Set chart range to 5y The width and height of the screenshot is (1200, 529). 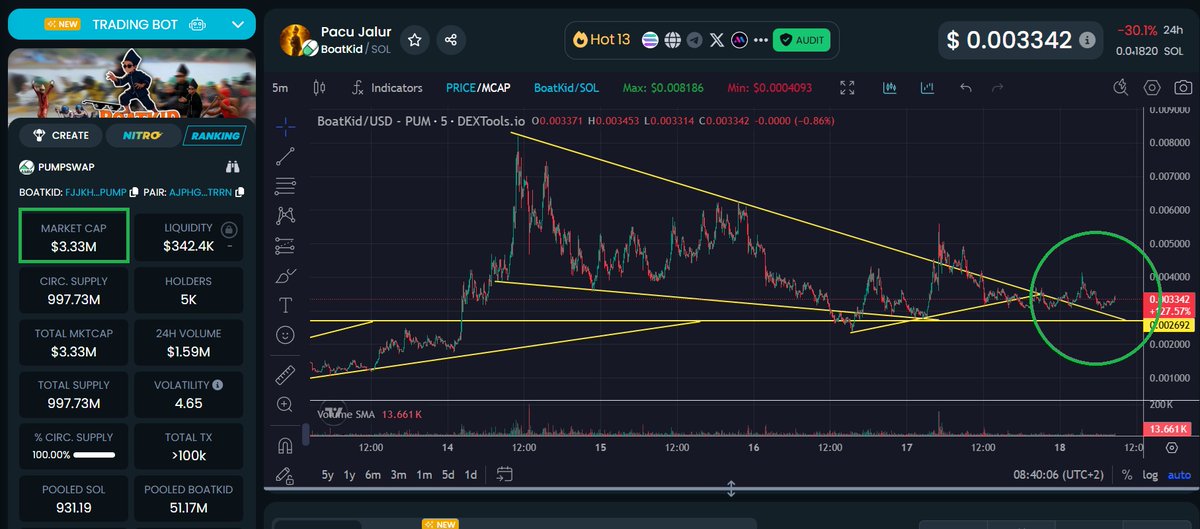pyautogui.click(x=327, y=474)
